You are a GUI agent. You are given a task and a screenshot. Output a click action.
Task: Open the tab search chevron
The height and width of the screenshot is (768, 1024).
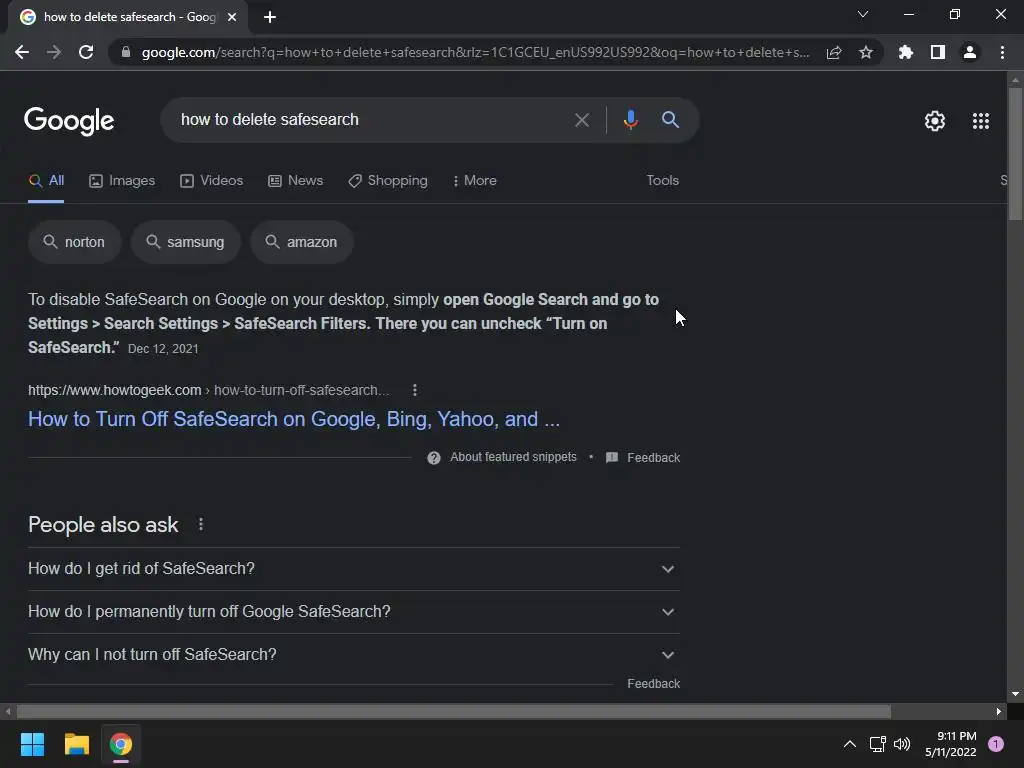pos(863,14)
